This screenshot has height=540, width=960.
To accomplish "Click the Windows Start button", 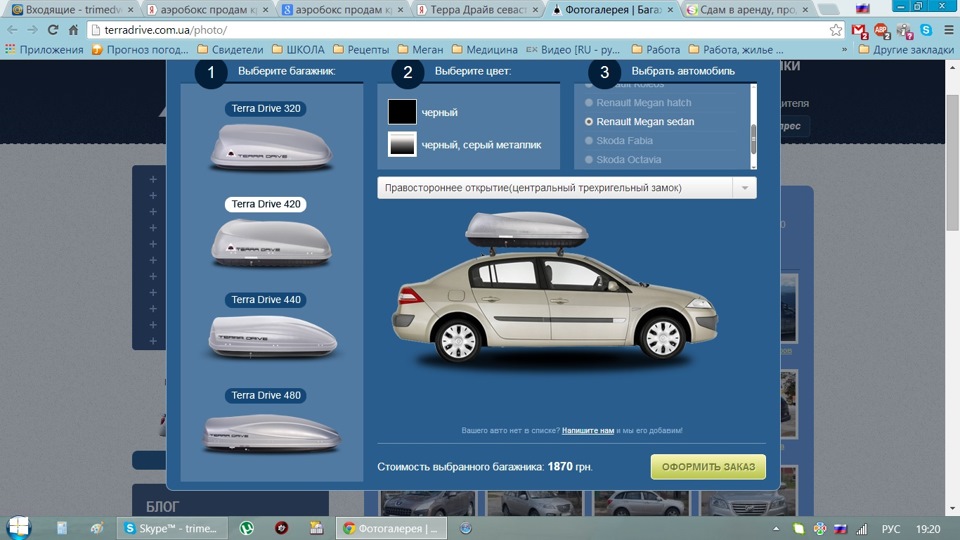I will 19,528.
